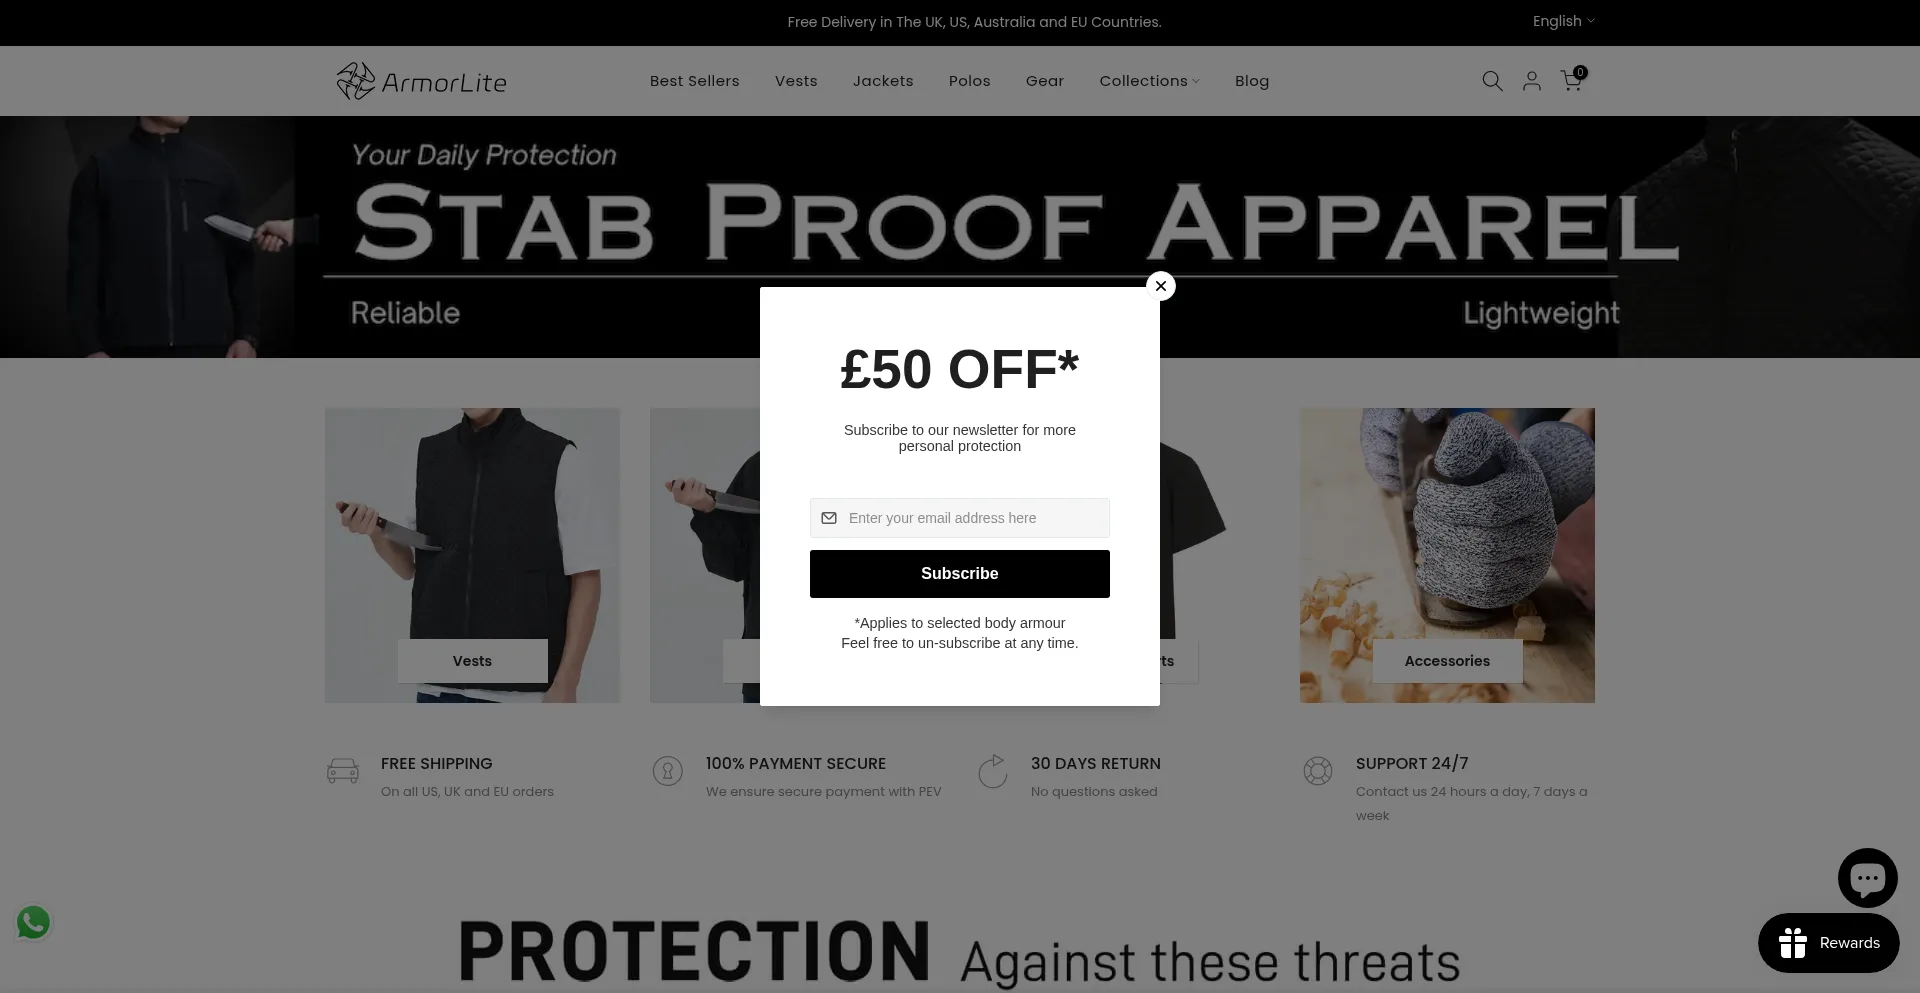1920x993 pixels.
Task: Expand the Collections menu
Action: tap(1149, 81)
